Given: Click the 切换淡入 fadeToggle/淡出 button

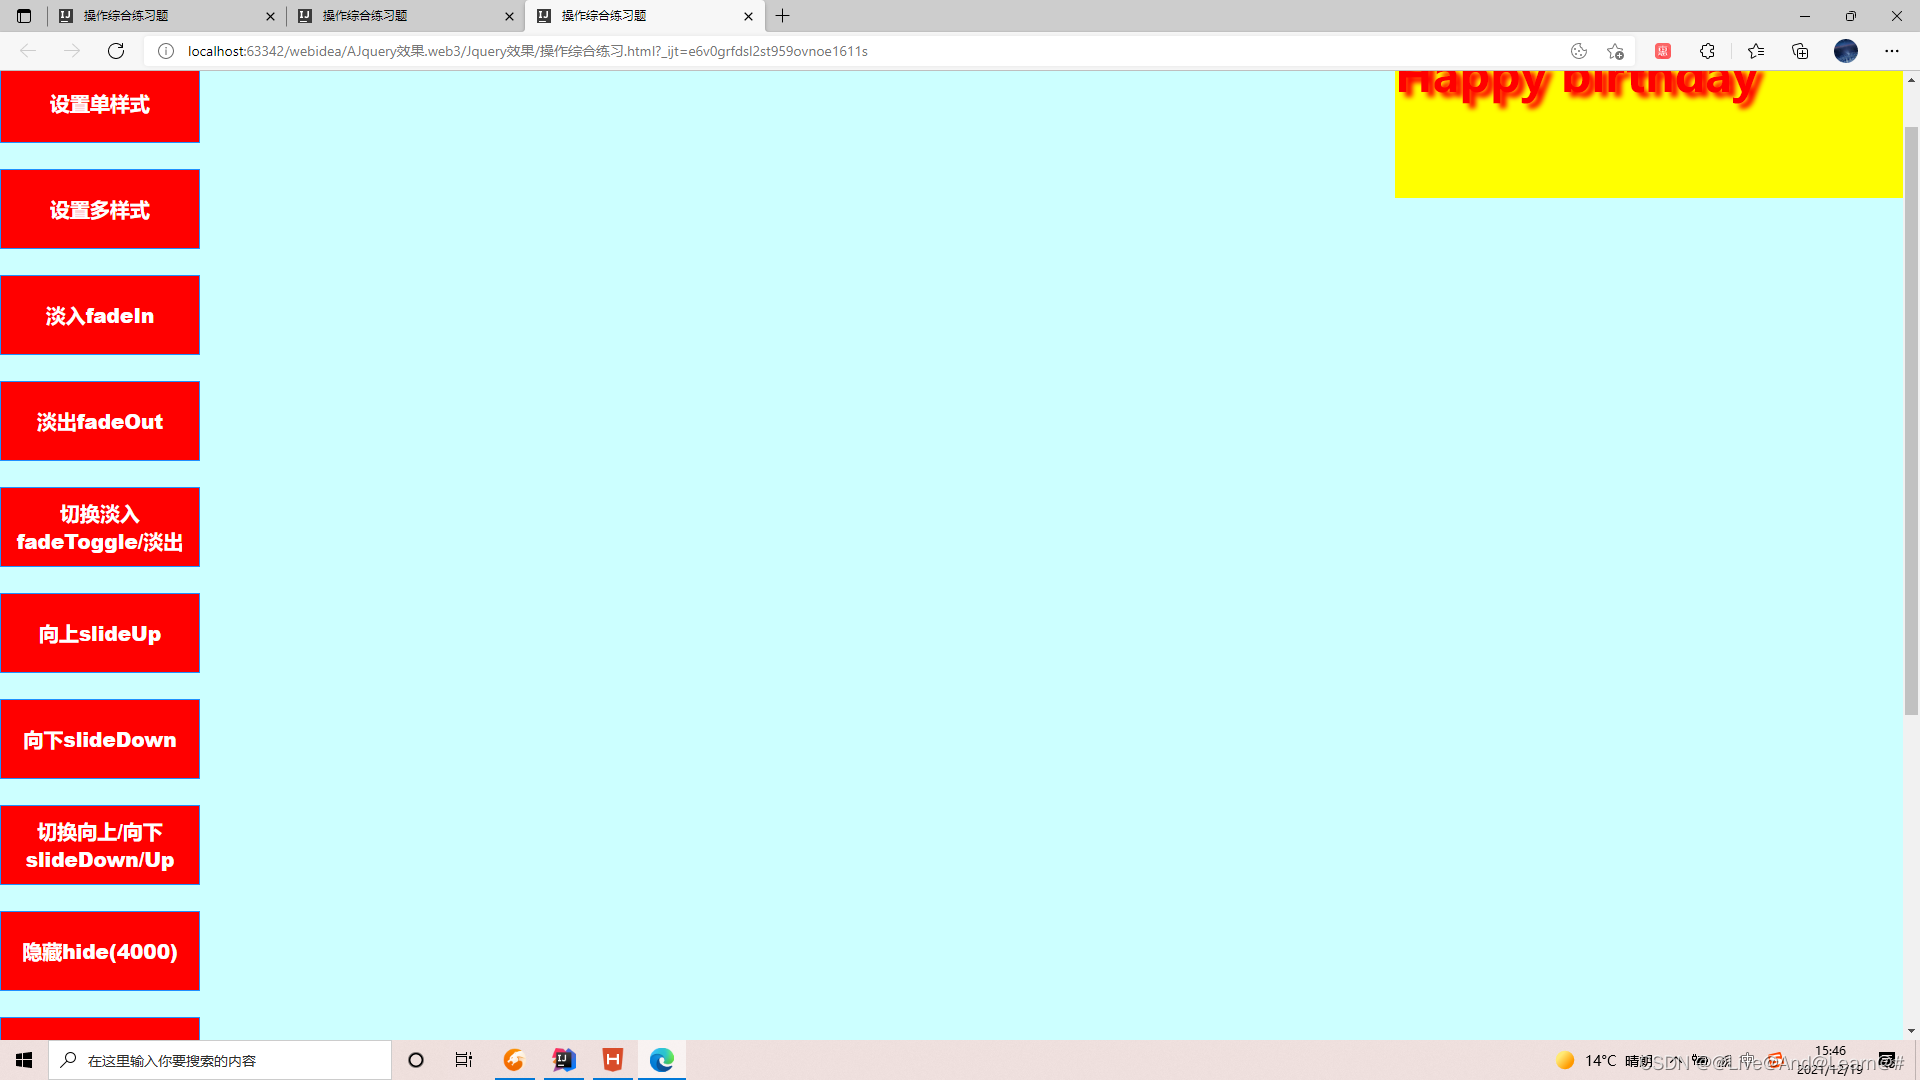Looking at the screenshot, I should click(100, 527).
